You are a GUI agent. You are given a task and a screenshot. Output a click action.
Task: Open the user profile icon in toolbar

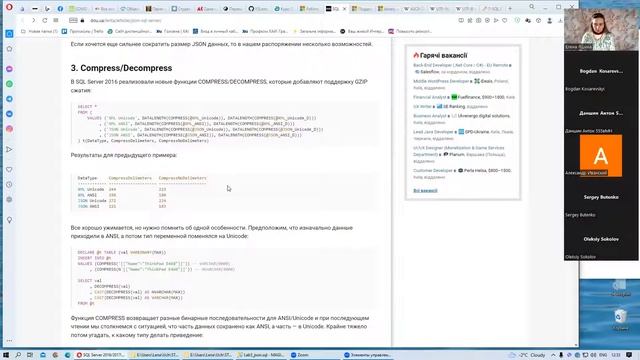549,20
